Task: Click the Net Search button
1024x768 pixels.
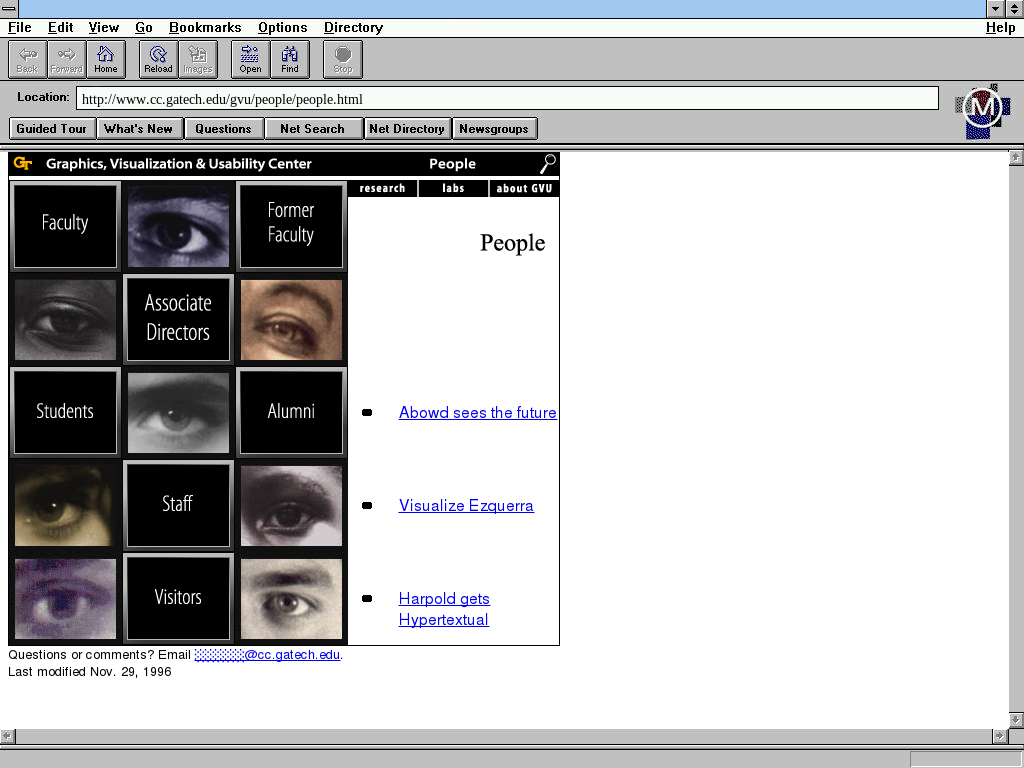Action: (x=312, y=128)
